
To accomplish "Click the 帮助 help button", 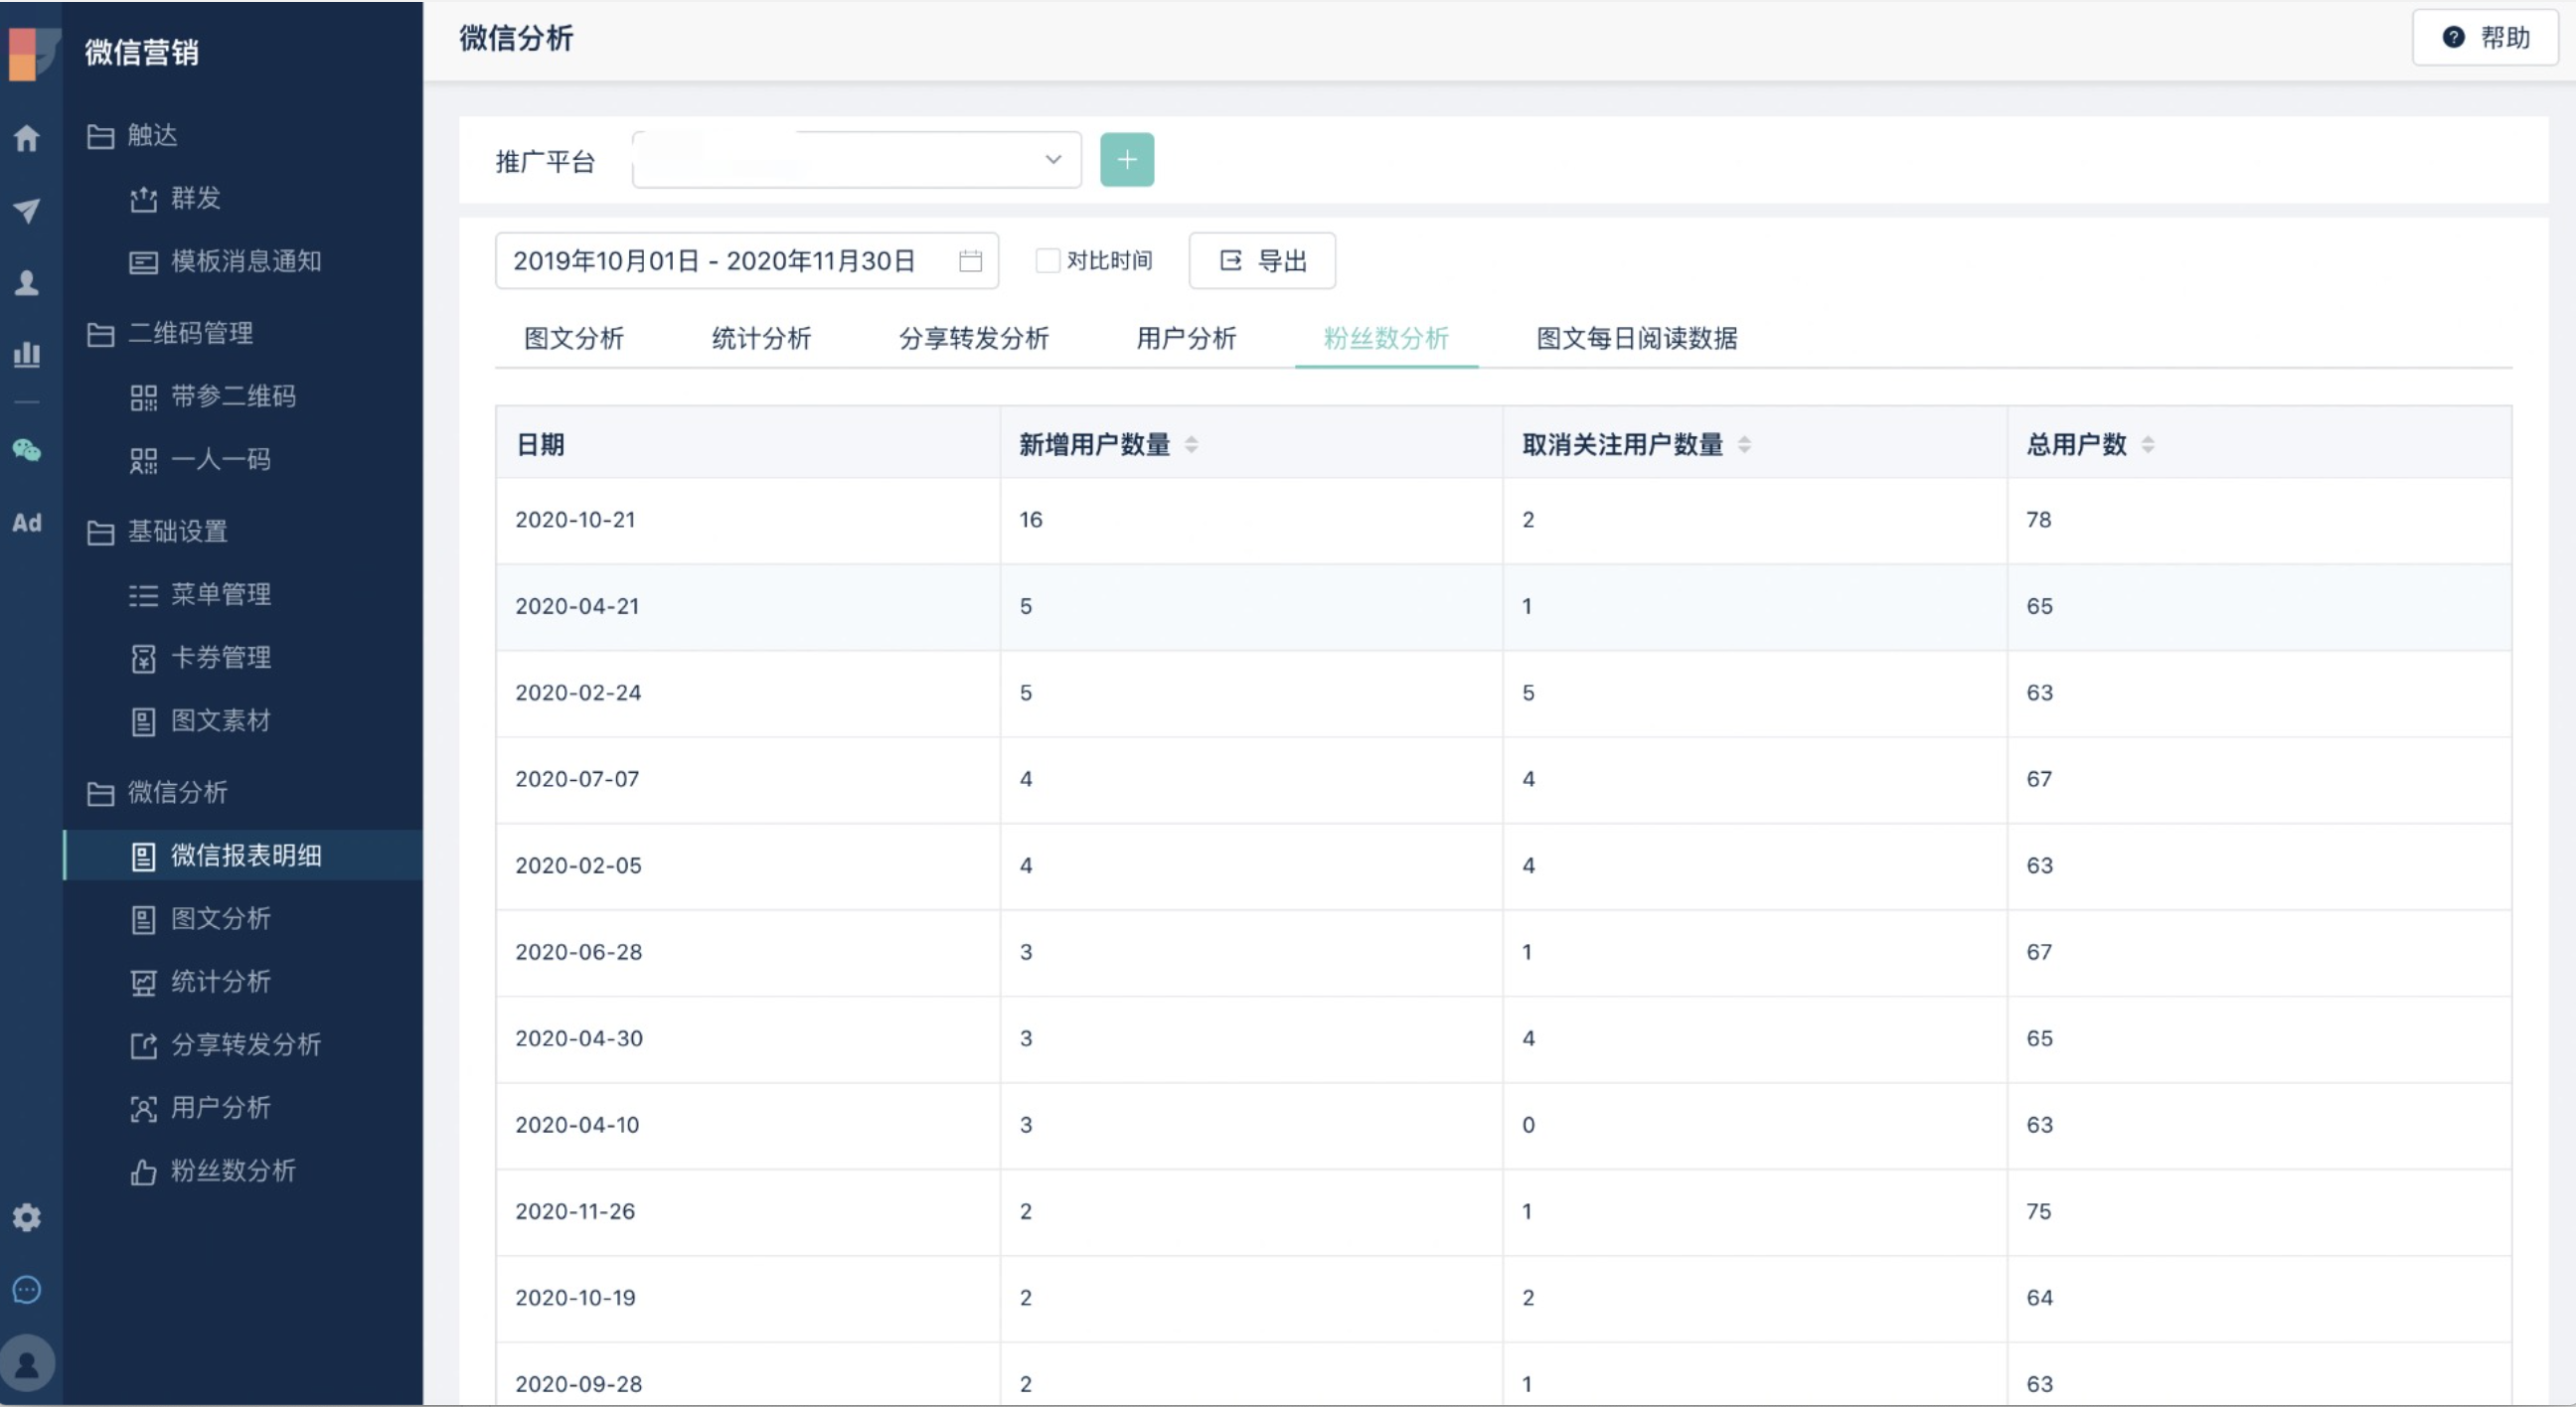I will click(2486, 37).
